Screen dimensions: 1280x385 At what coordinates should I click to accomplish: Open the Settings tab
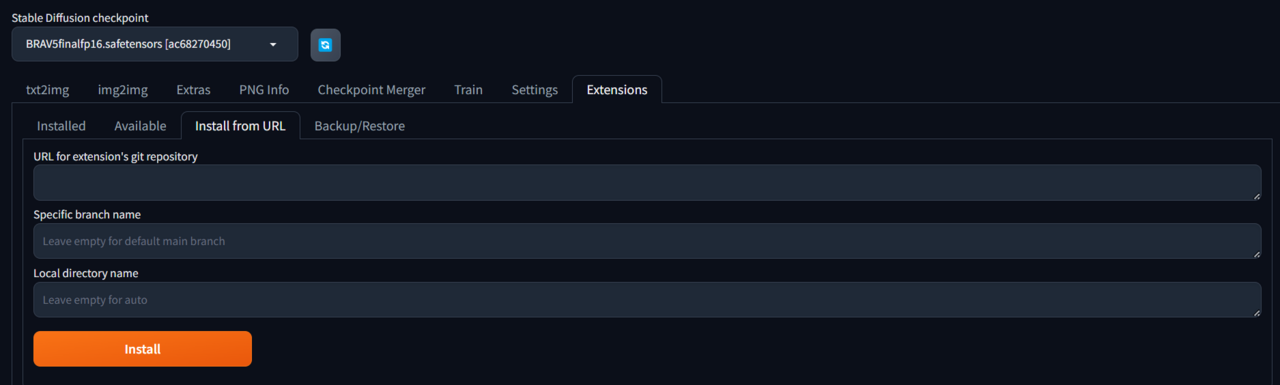tap(535, 90)
